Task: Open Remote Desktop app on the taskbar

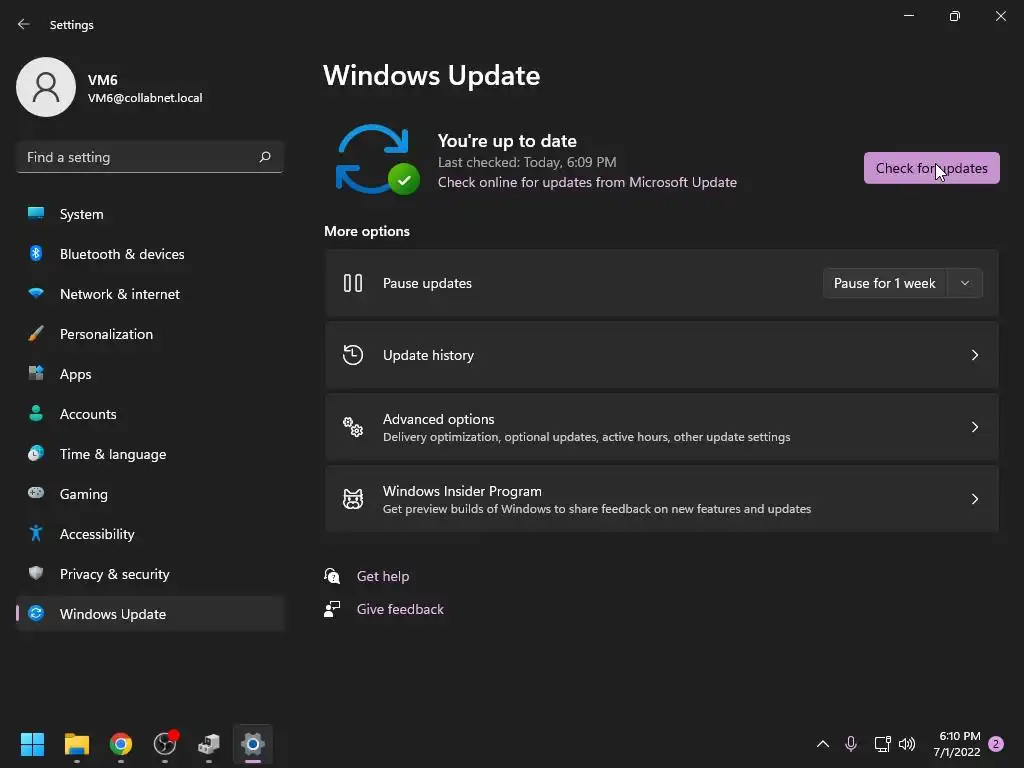Action: tap(209, 744)
